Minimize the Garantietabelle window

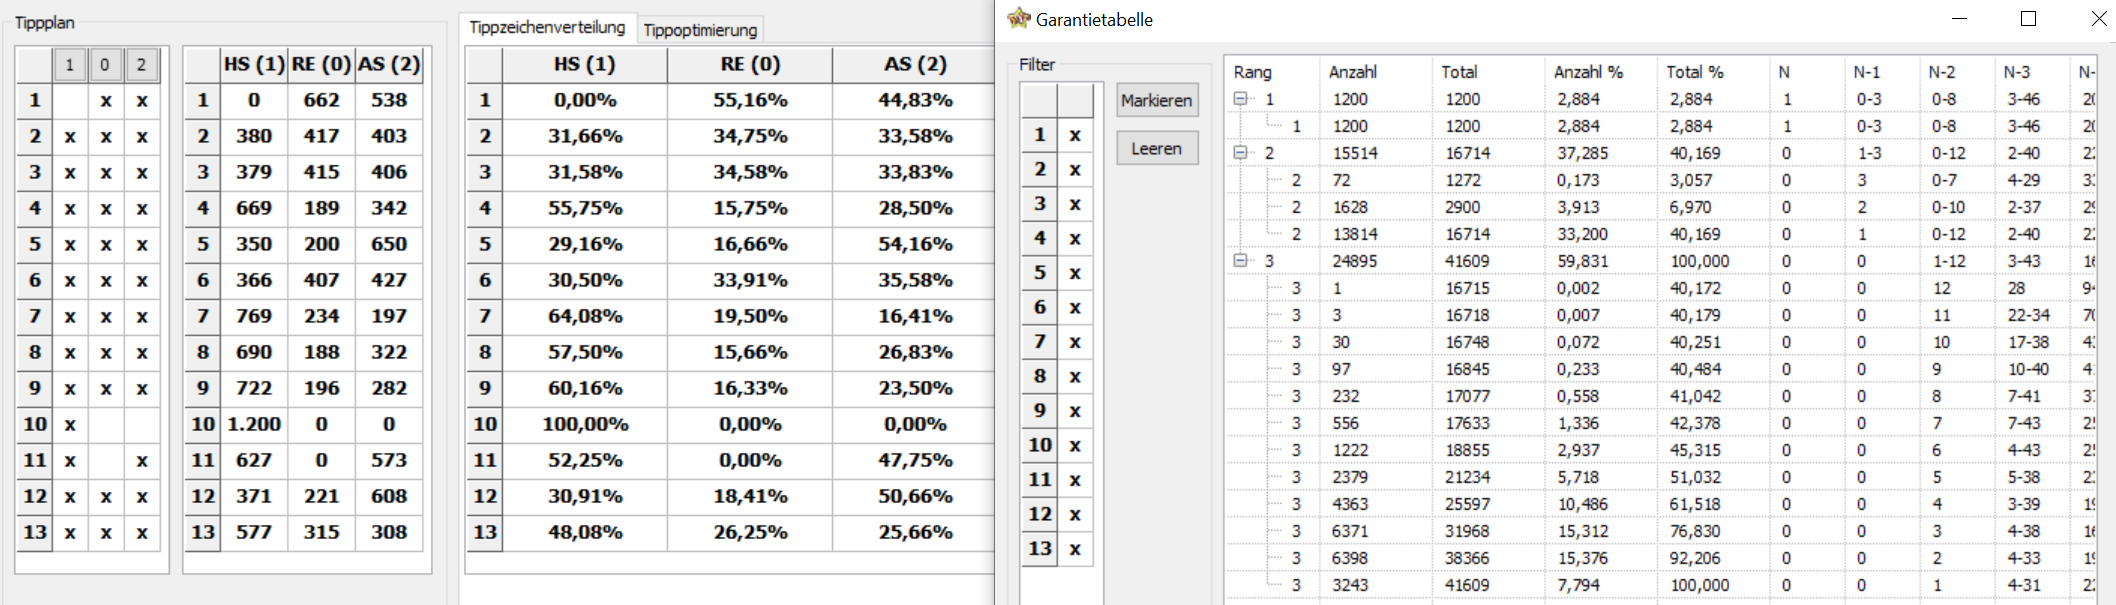coord(1959,18)
